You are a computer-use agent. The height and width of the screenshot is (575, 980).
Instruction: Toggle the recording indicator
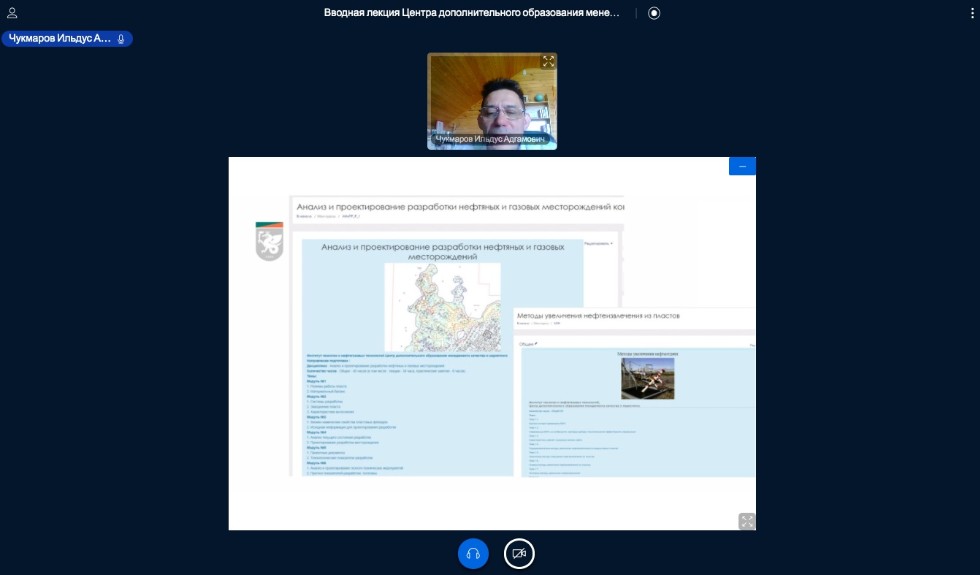654,13
